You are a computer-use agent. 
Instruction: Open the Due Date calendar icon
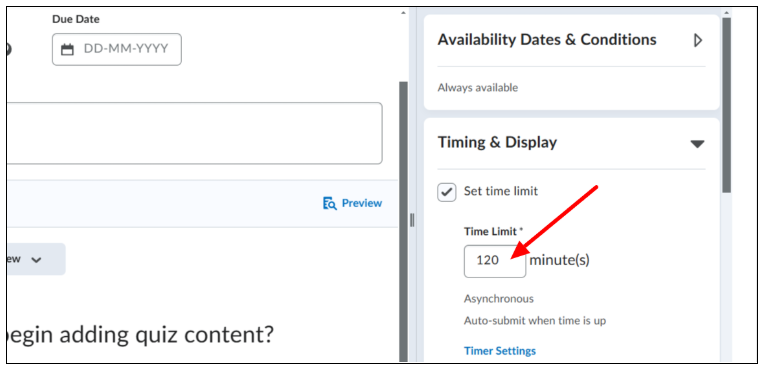click(x=67, y=49)
